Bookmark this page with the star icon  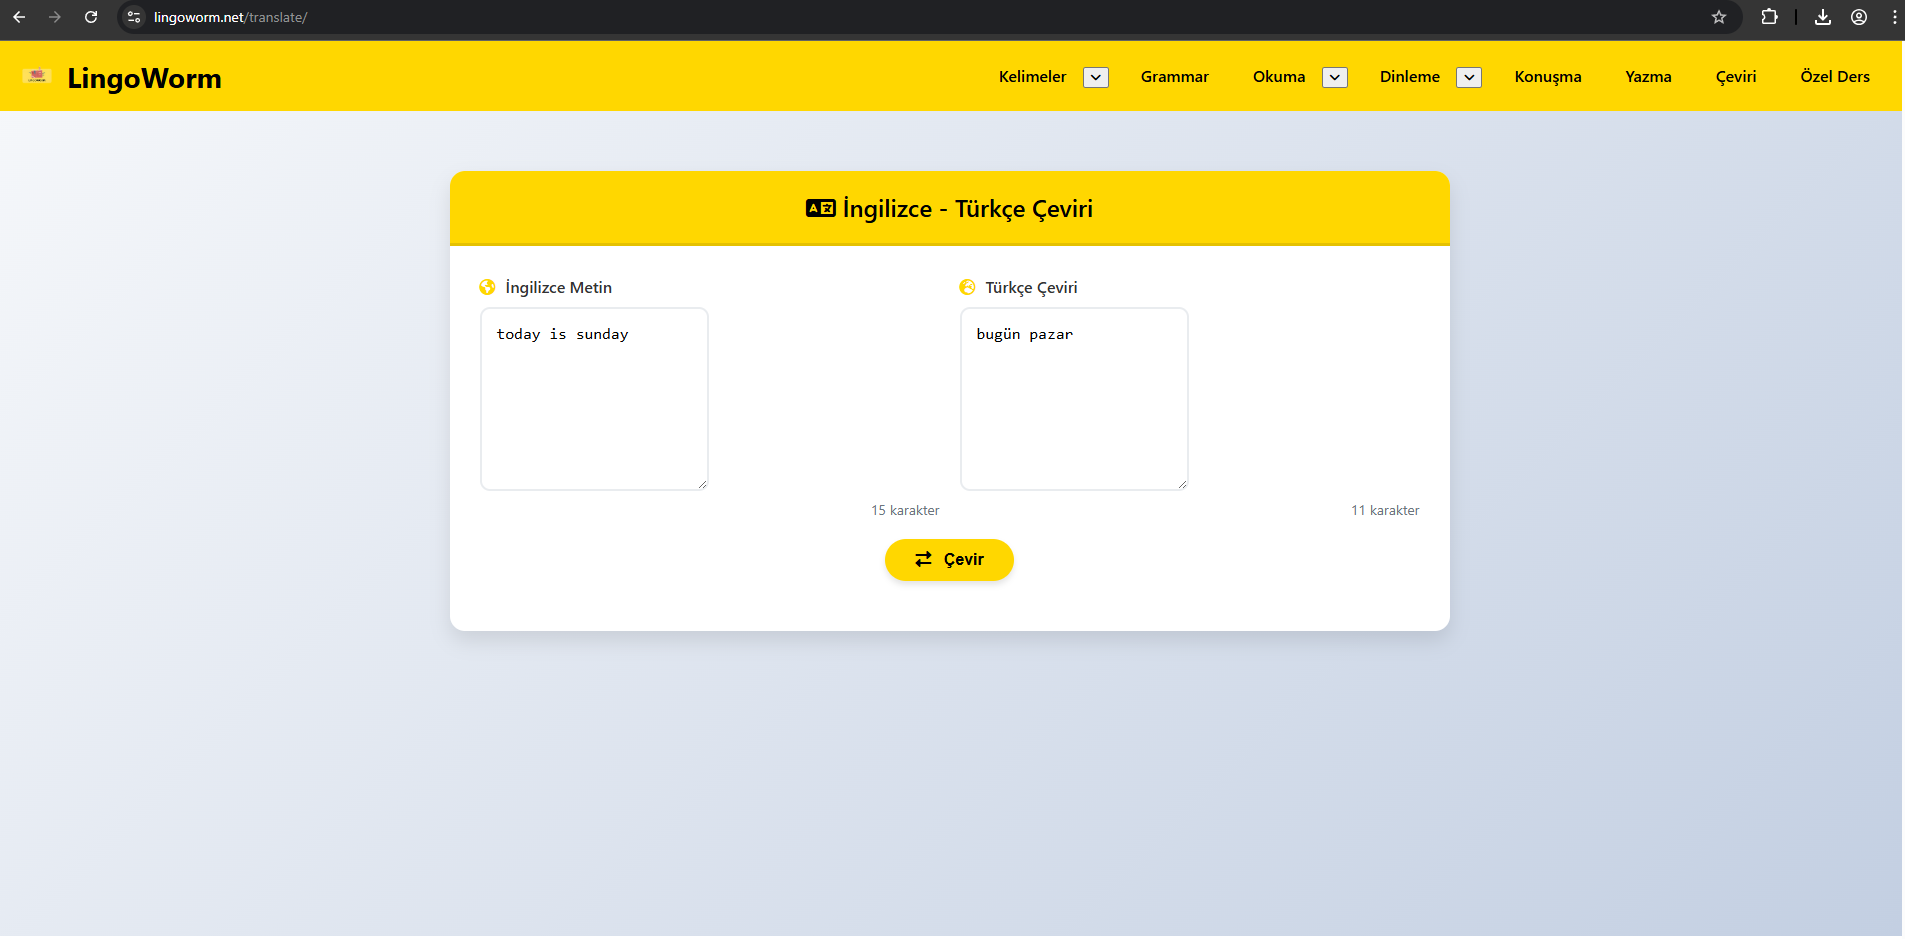pos(1719,17)
